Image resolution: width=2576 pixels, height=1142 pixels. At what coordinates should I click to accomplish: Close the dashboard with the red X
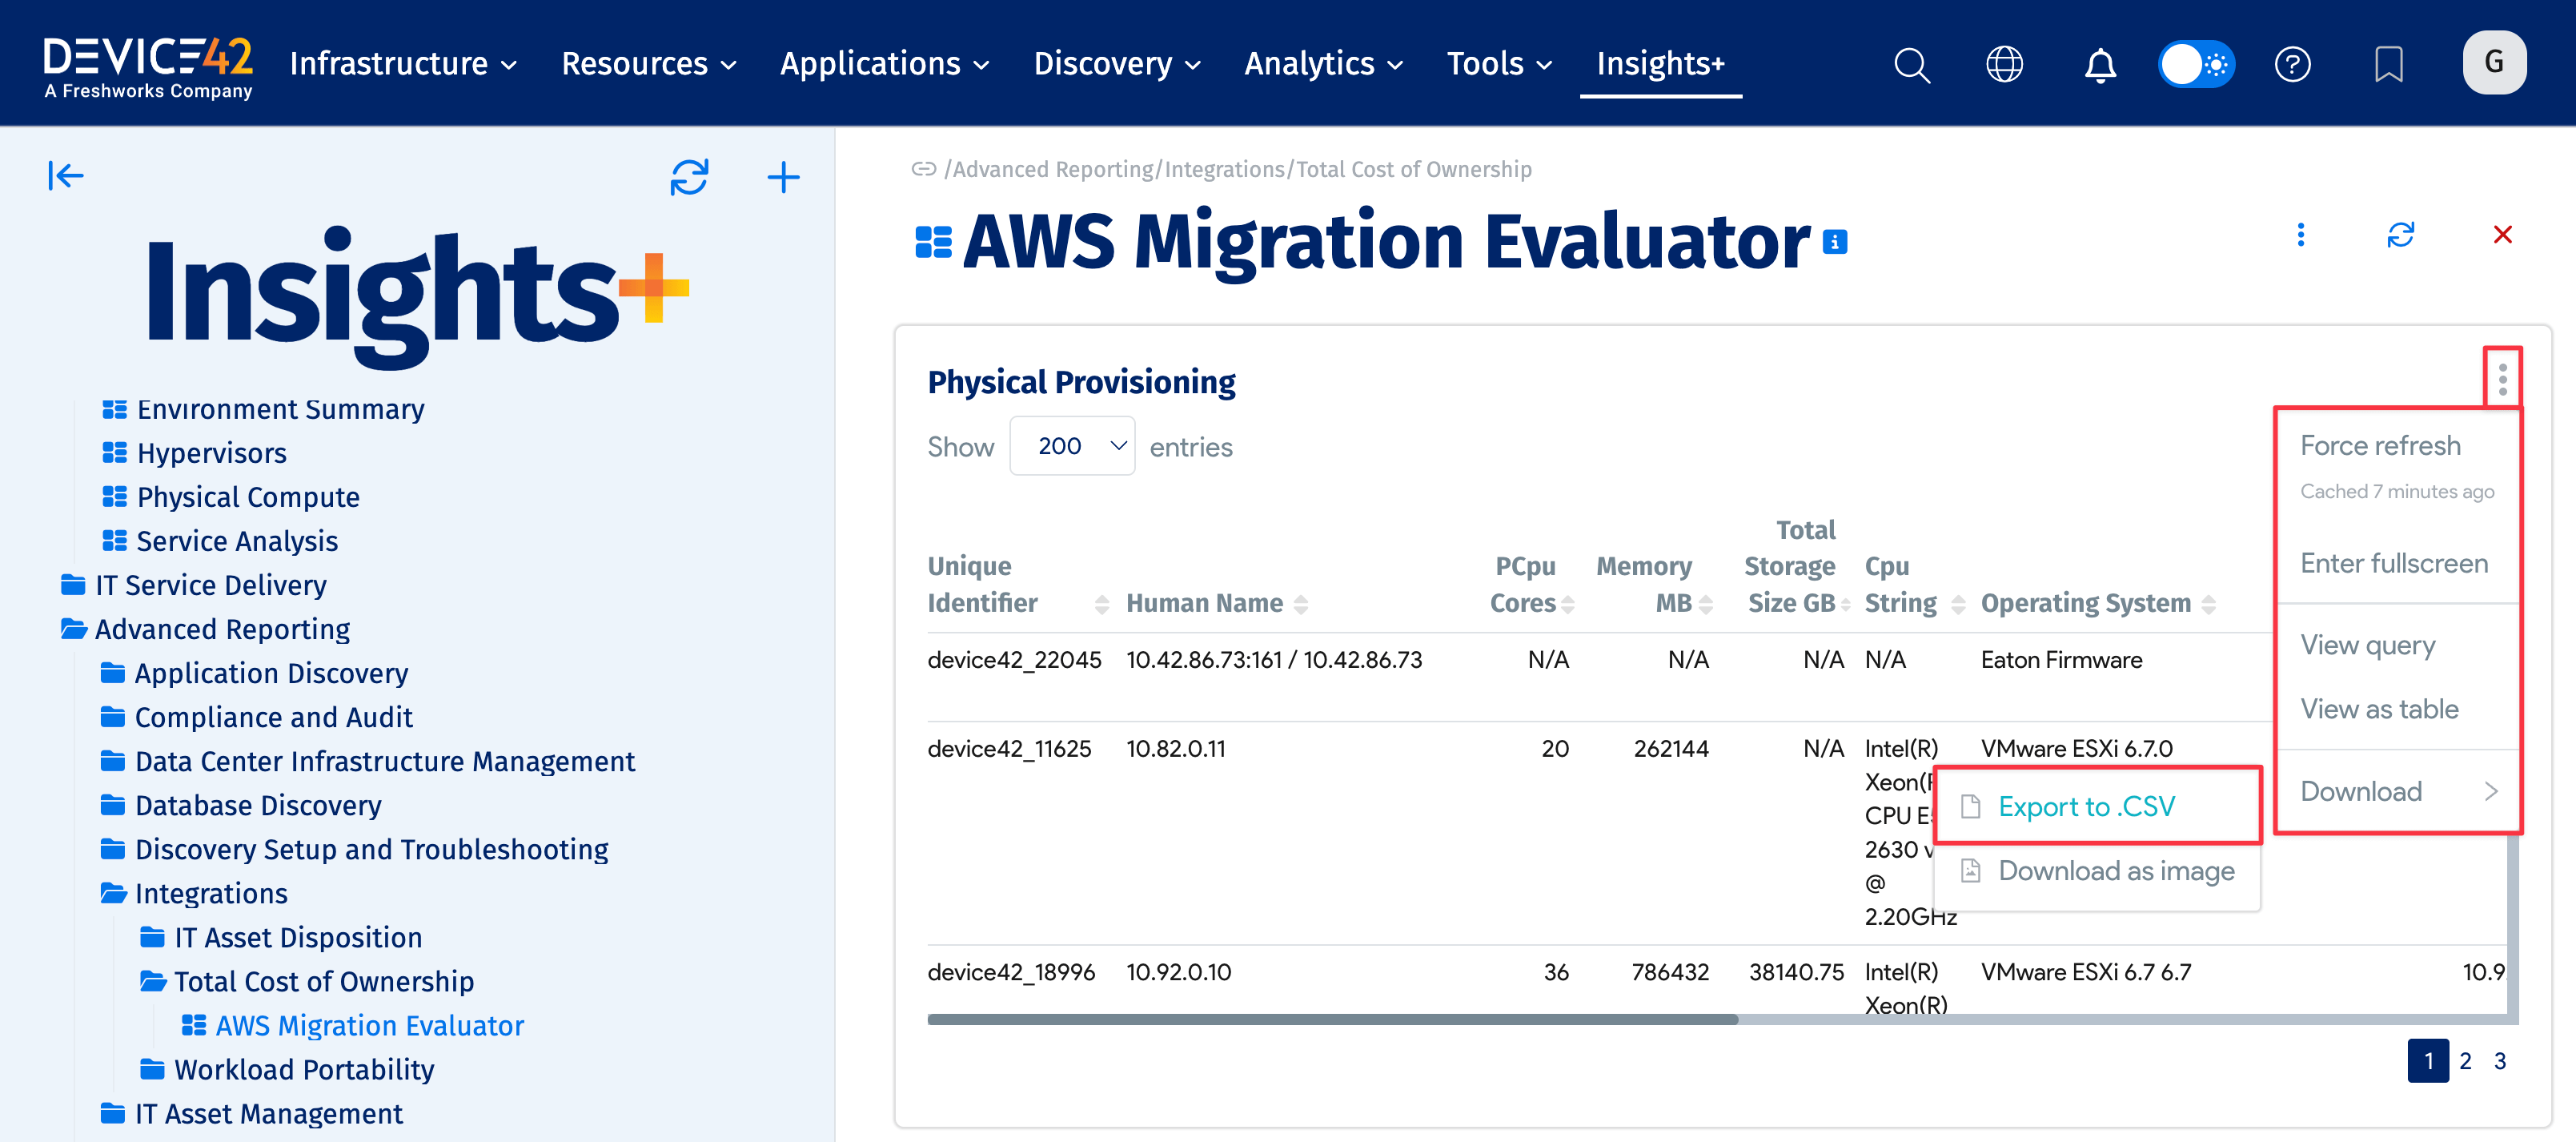click(x=2502, y=235)
